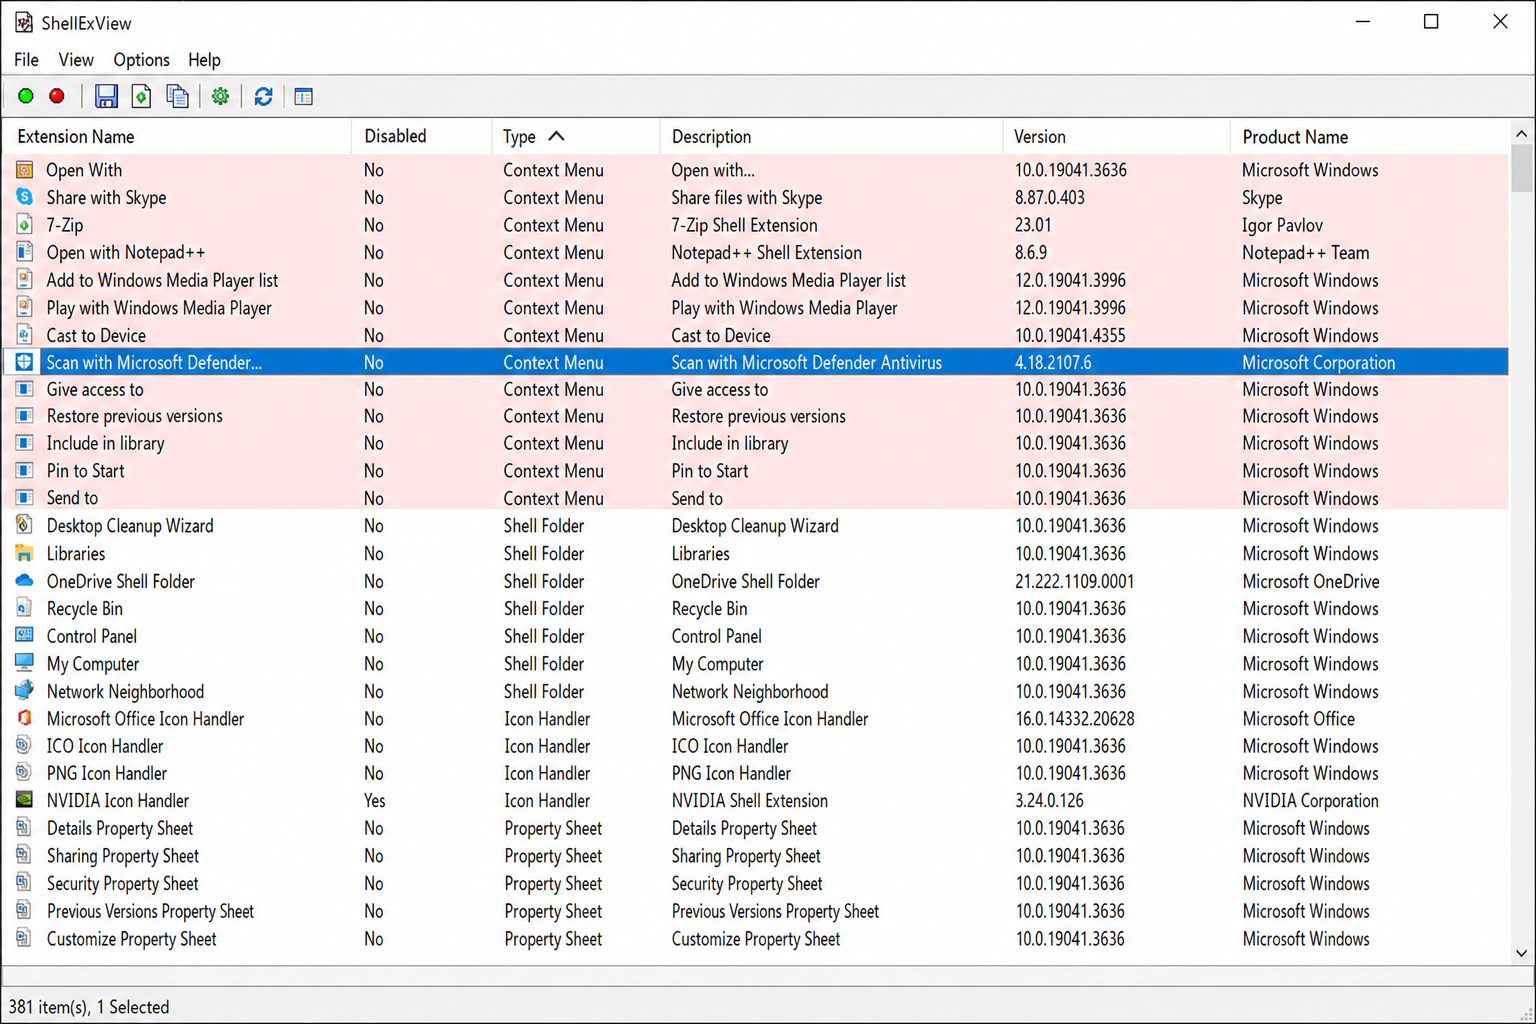Image resolution: width=1536 pixels, height=1024 pixels.
Task: Click the Skype icon in Share with Skype row
Action: (x=25, y=197)
